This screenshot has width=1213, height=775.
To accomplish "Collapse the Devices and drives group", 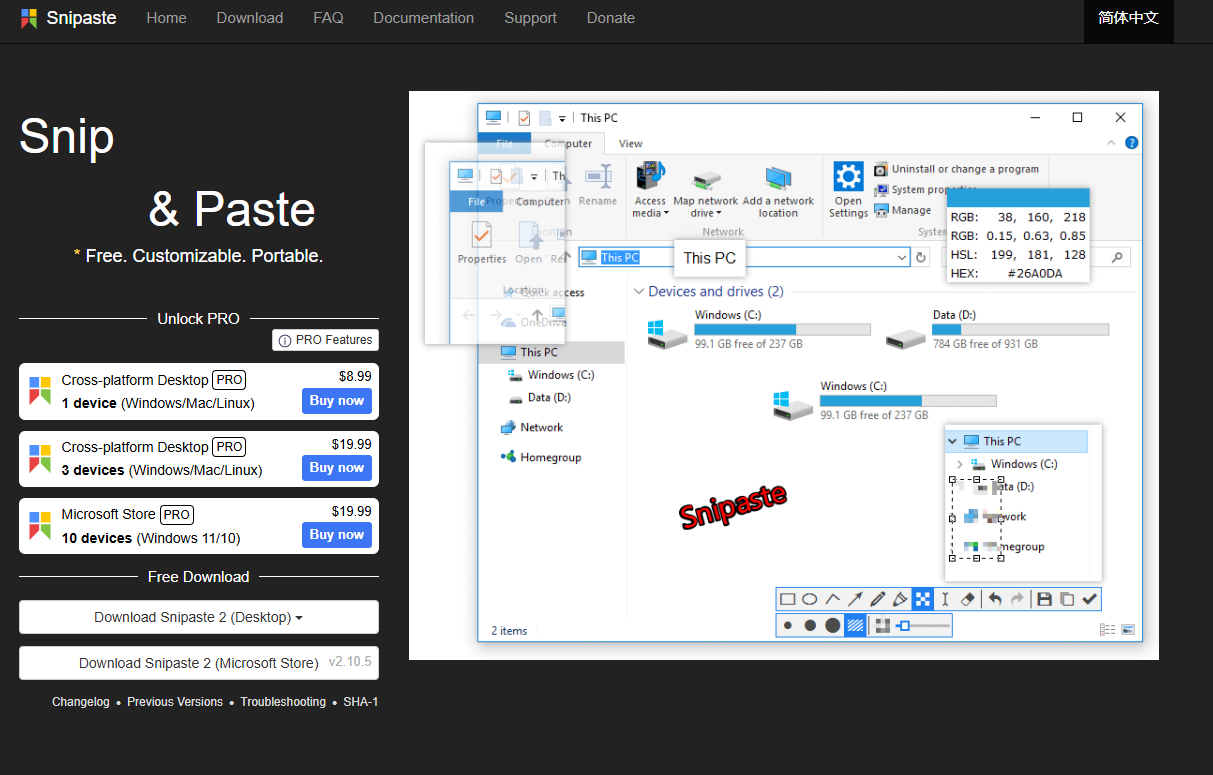I will 638,292.
